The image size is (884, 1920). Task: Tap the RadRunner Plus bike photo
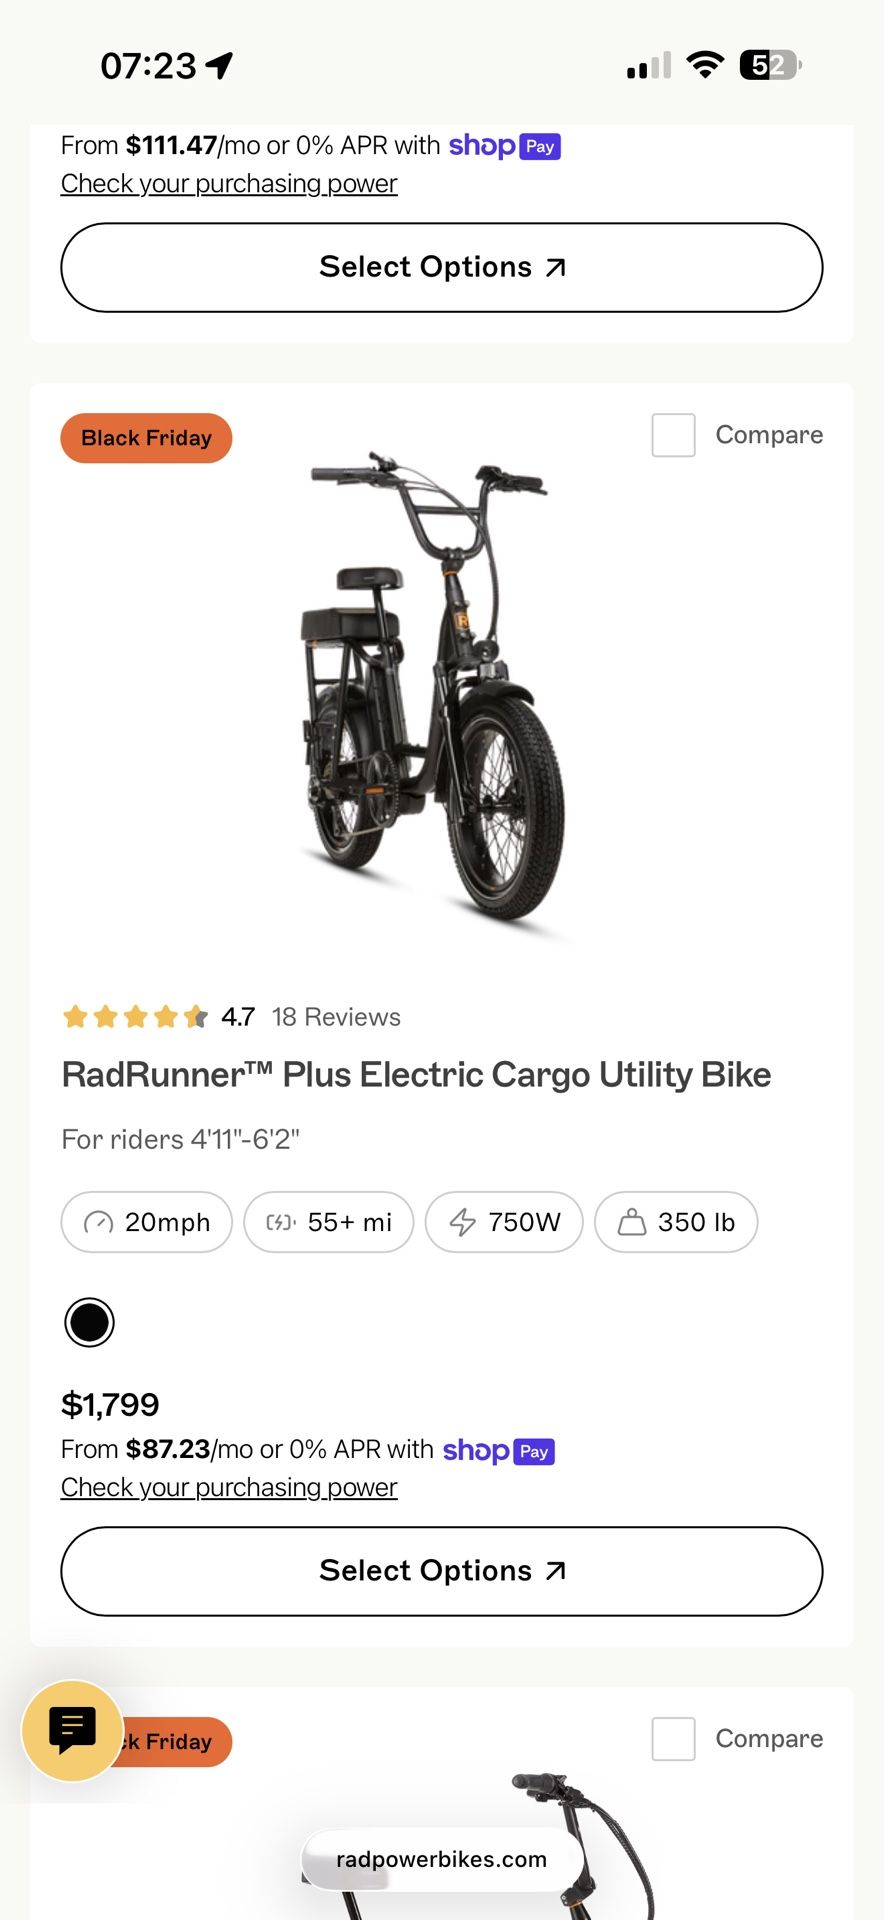pos(442,700)
